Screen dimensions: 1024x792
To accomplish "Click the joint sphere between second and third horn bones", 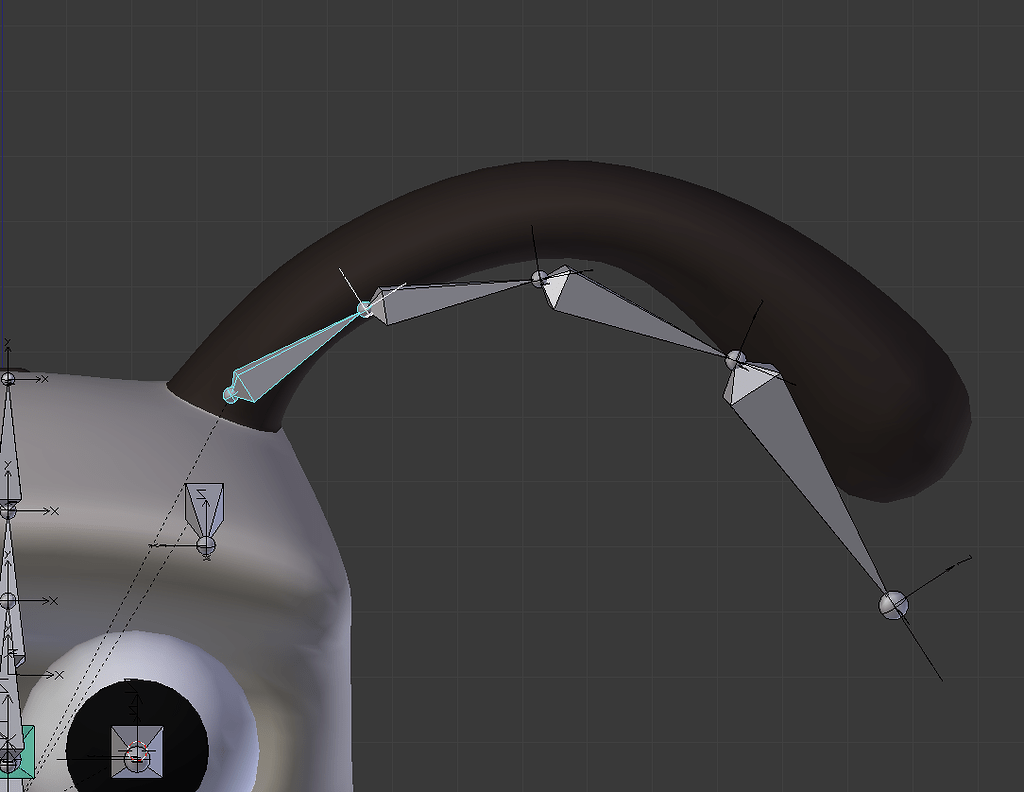I will pyautogui.click(x=539, y=279).
